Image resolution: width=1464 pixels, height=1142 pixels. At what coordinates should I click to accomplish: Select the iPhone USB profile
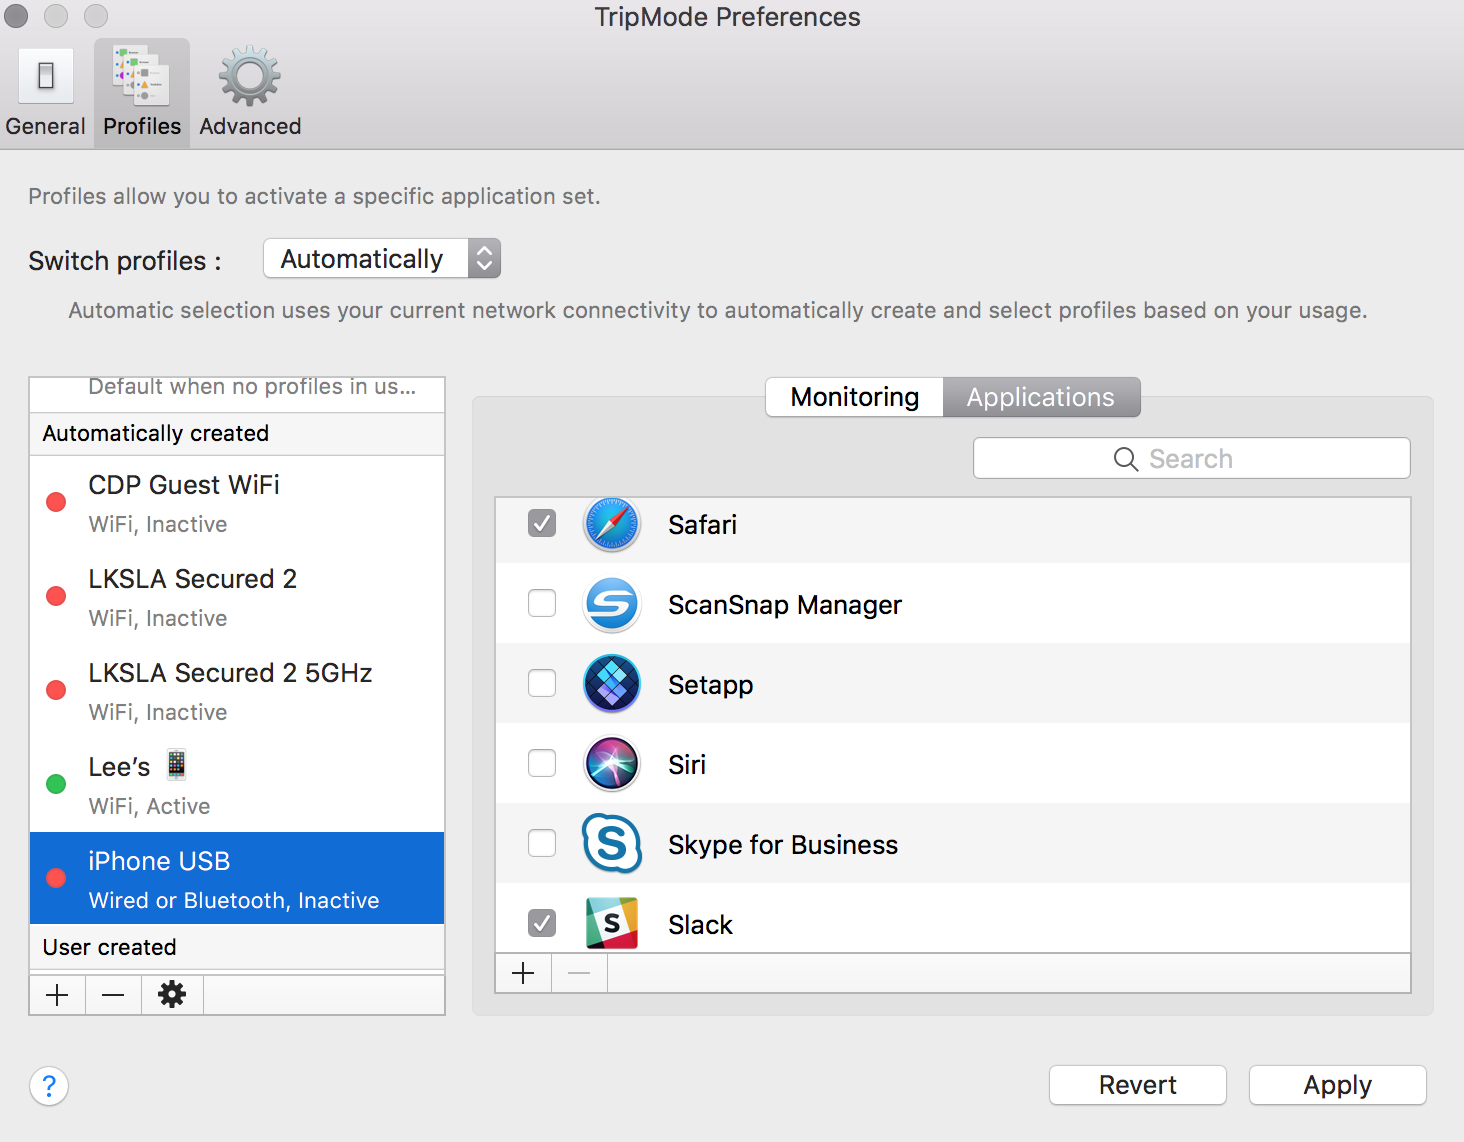[237, 878]
